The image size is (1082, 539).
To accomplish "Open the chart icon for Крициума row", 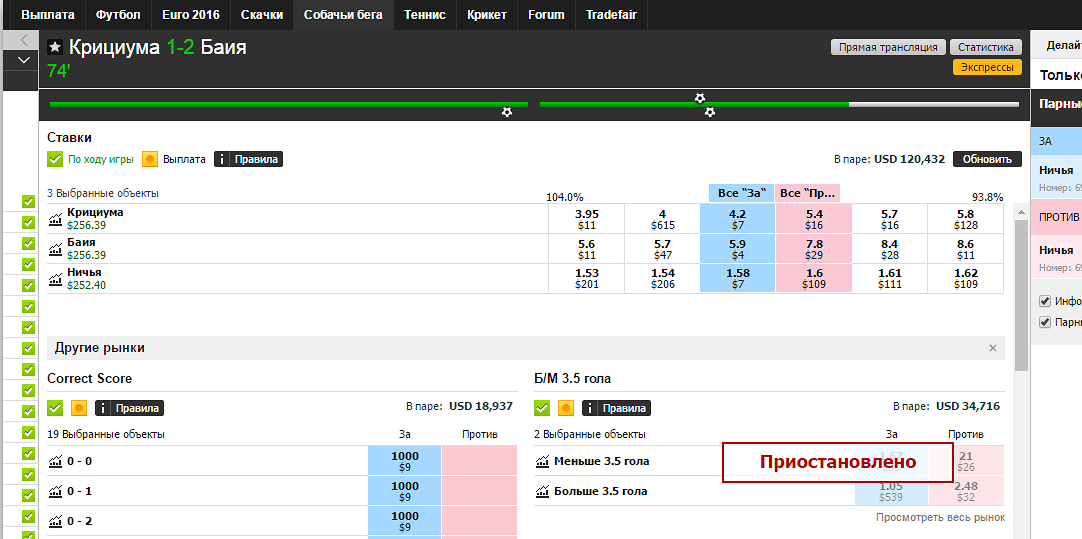I will [x=55, y=219].
